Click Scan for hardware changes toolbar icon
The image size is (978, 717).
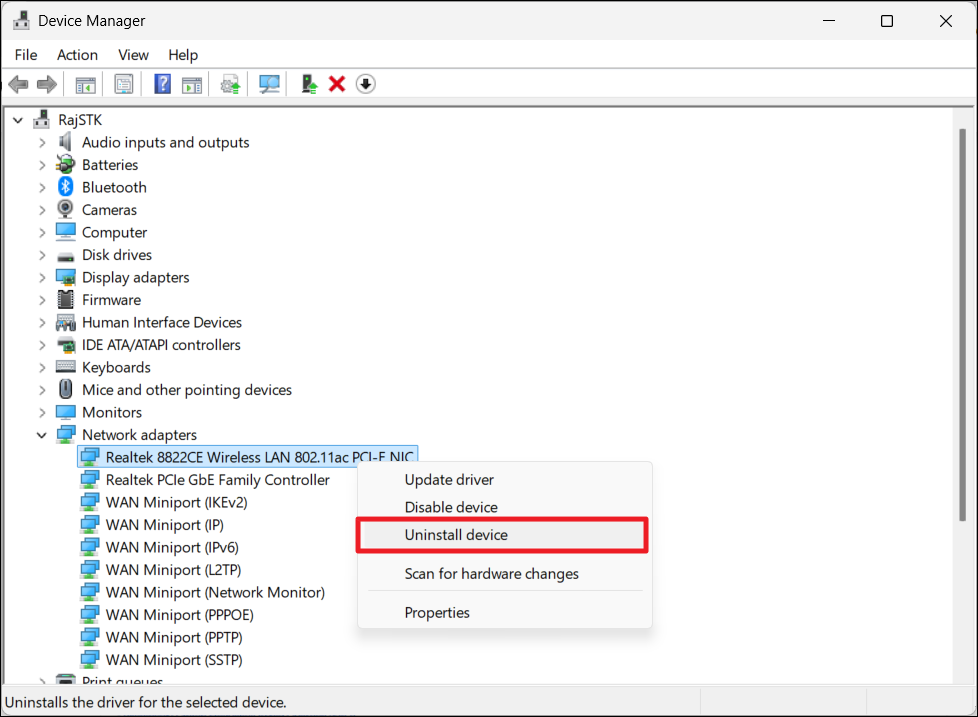(269, 84)
